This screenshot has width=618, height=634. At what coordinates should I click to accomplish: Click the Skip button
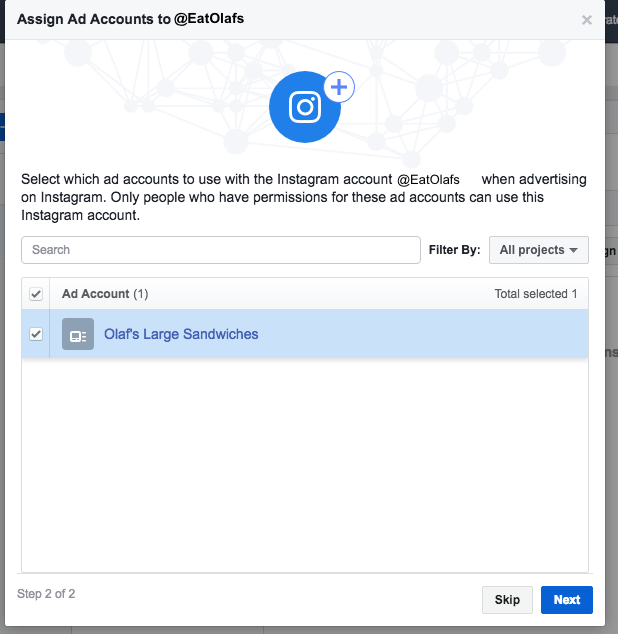click(507, 600)
